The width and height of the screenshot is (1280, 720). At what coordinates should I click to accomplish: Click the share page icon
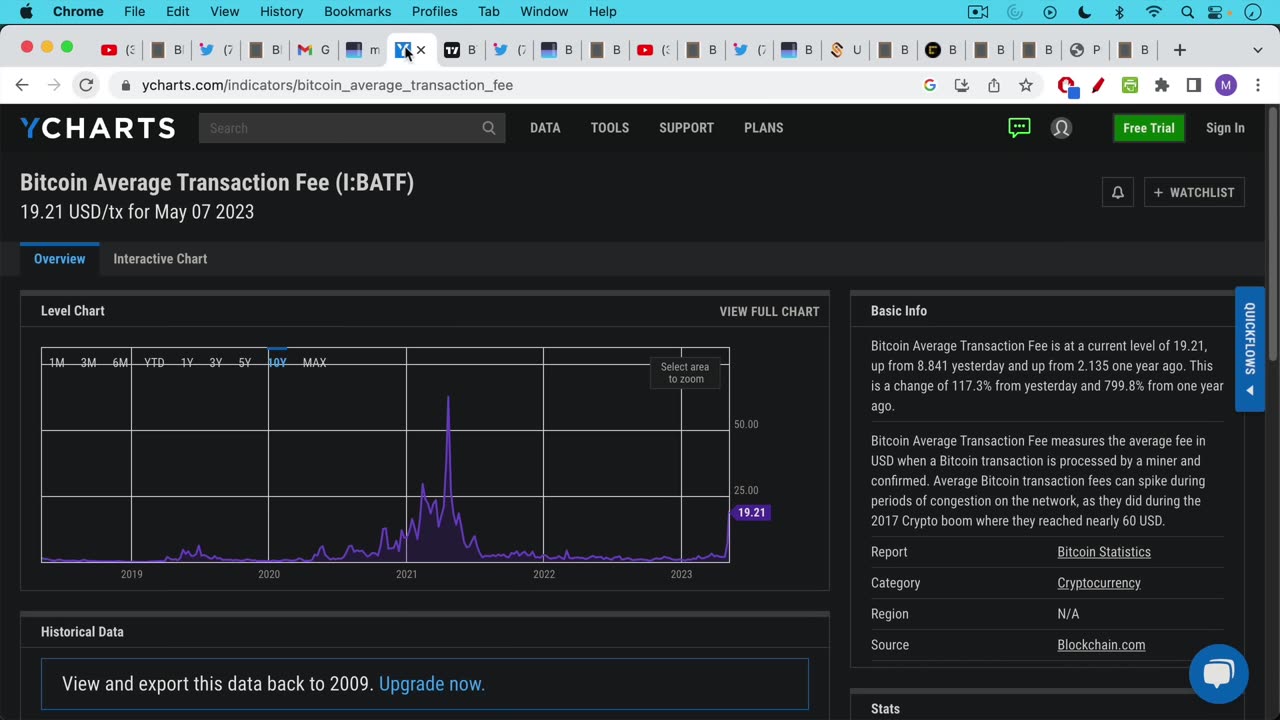click(x=994, y=85)
